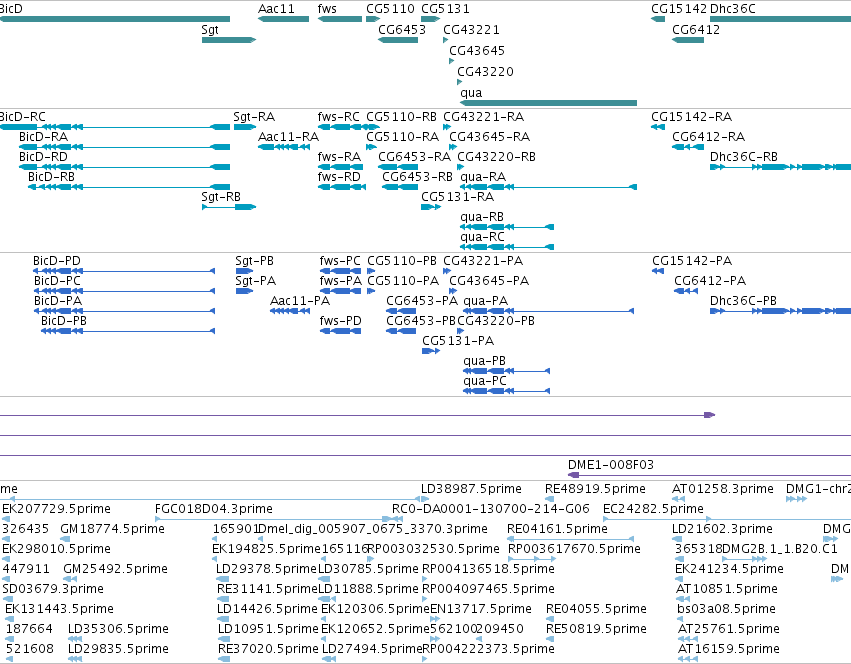Click transcript CG5110-RB
This screenshot has height=664, width=851.
pyautogui.click(x=402, y=117)
